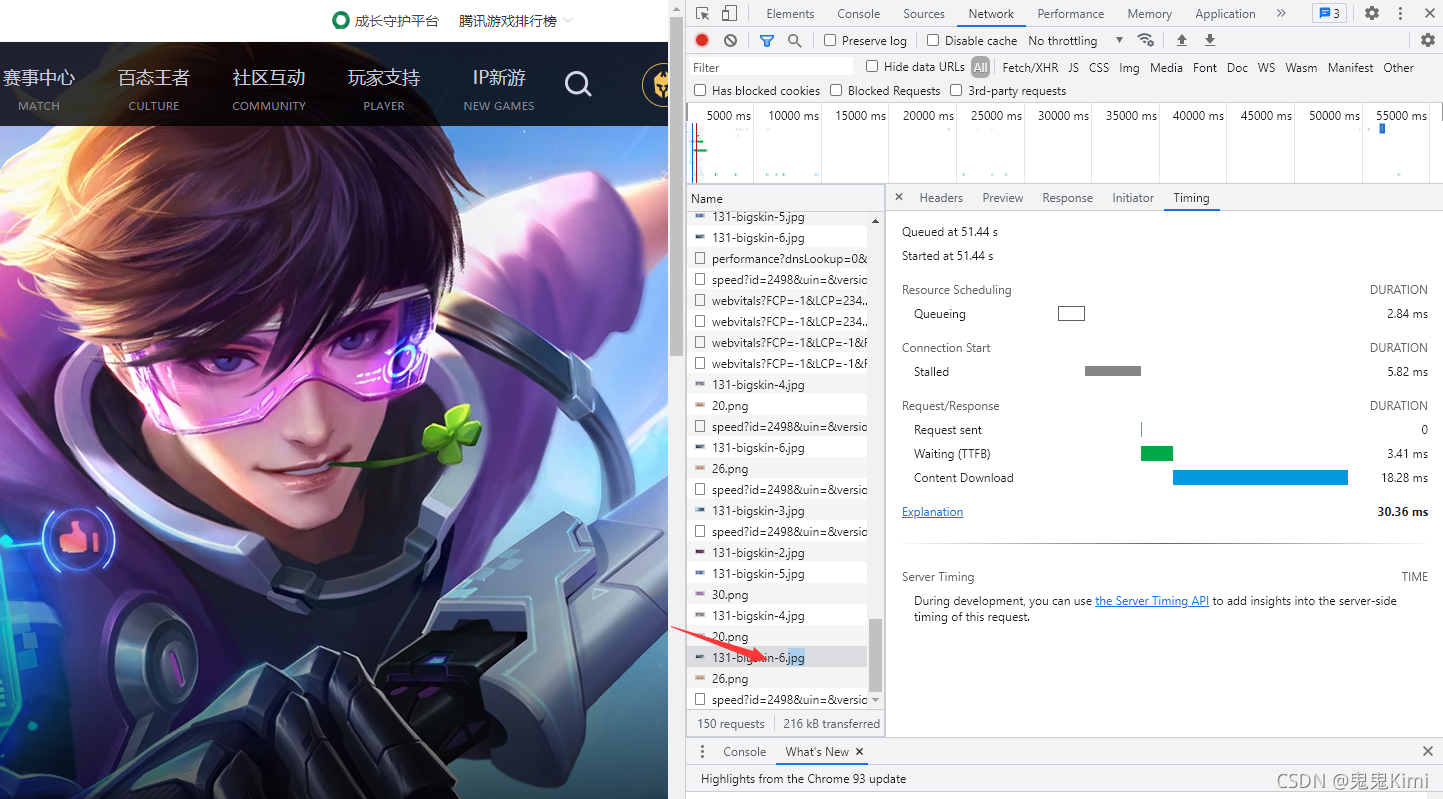Filter requests by Manifest type

[1350, 68]
